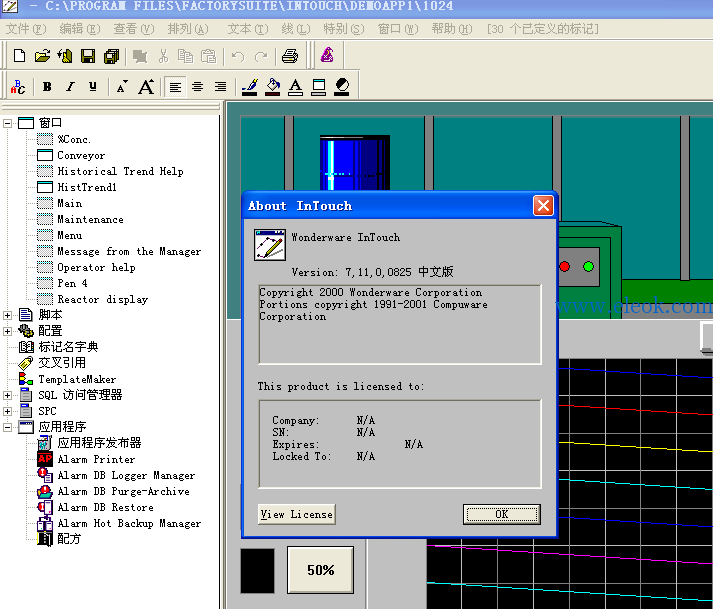Click the red indicator light on panel
713x609 pixels.
[x=565, y=267]
